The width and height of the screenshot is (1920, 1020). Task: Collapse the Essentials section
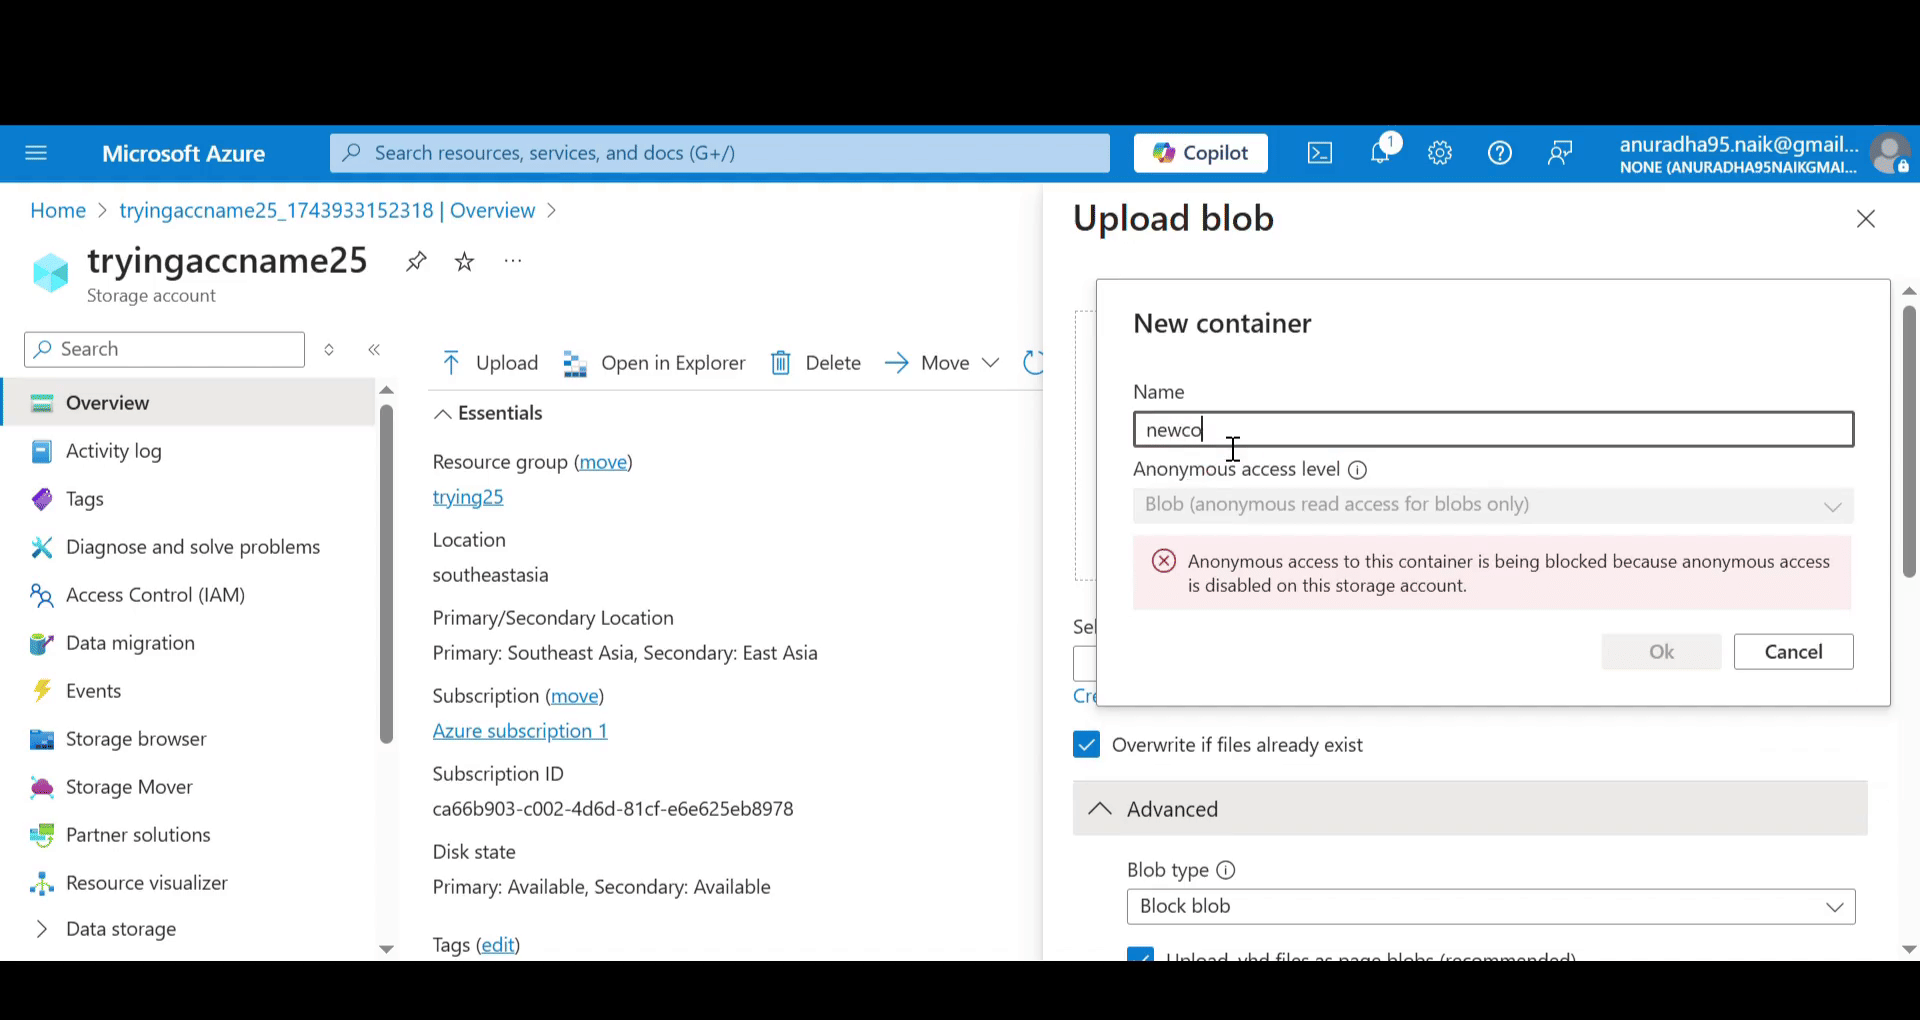pyautogui.click(x=488, y=413)
